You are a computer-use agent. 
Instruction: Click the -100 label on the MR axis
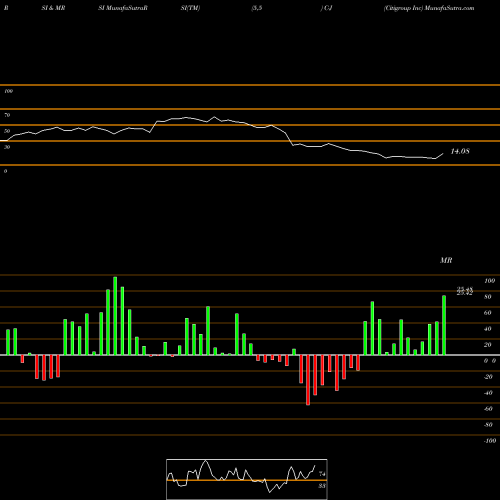tap(490, 441)
